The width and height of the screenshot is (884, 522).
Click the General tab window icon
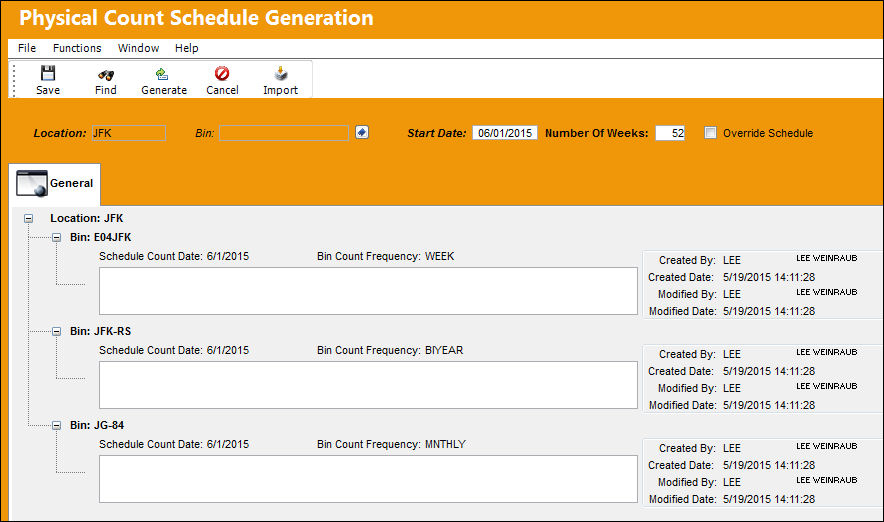click(32, 184)
